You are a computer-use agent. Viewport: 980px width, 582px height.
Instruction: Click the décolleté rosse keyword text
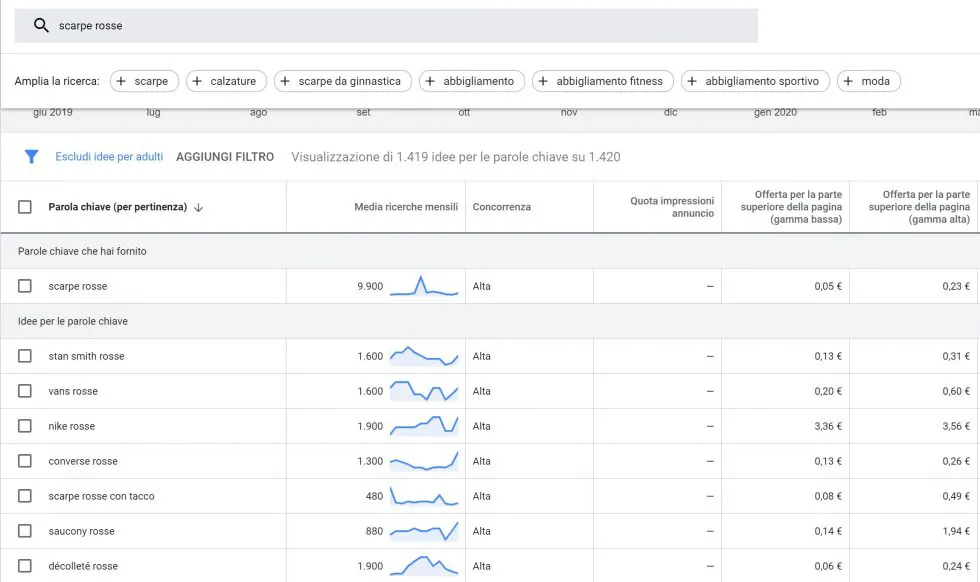[x=83, y=566]
